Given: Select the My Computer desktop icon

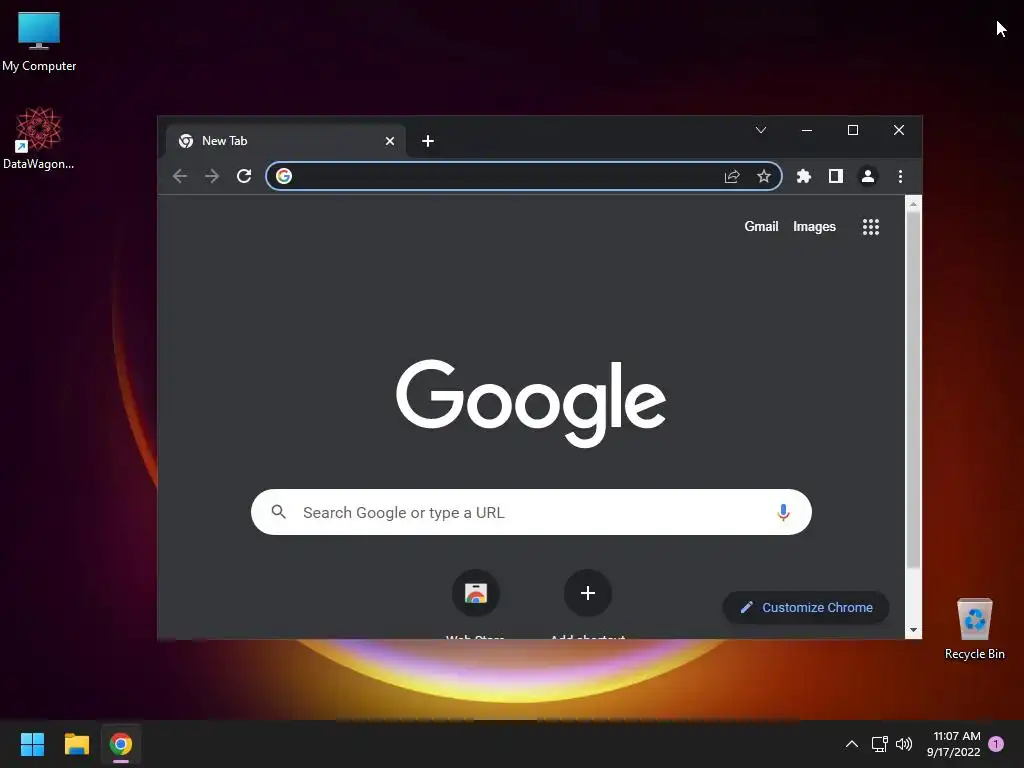Looking at the screenshot, I should 39,42.
